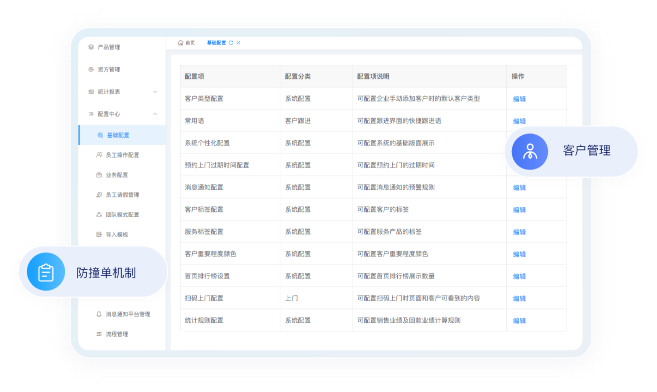Viewport: 657px width, 392px height.
Task: Click 编辑 for 统计规则配置 row
Action: tap(519, 321)
